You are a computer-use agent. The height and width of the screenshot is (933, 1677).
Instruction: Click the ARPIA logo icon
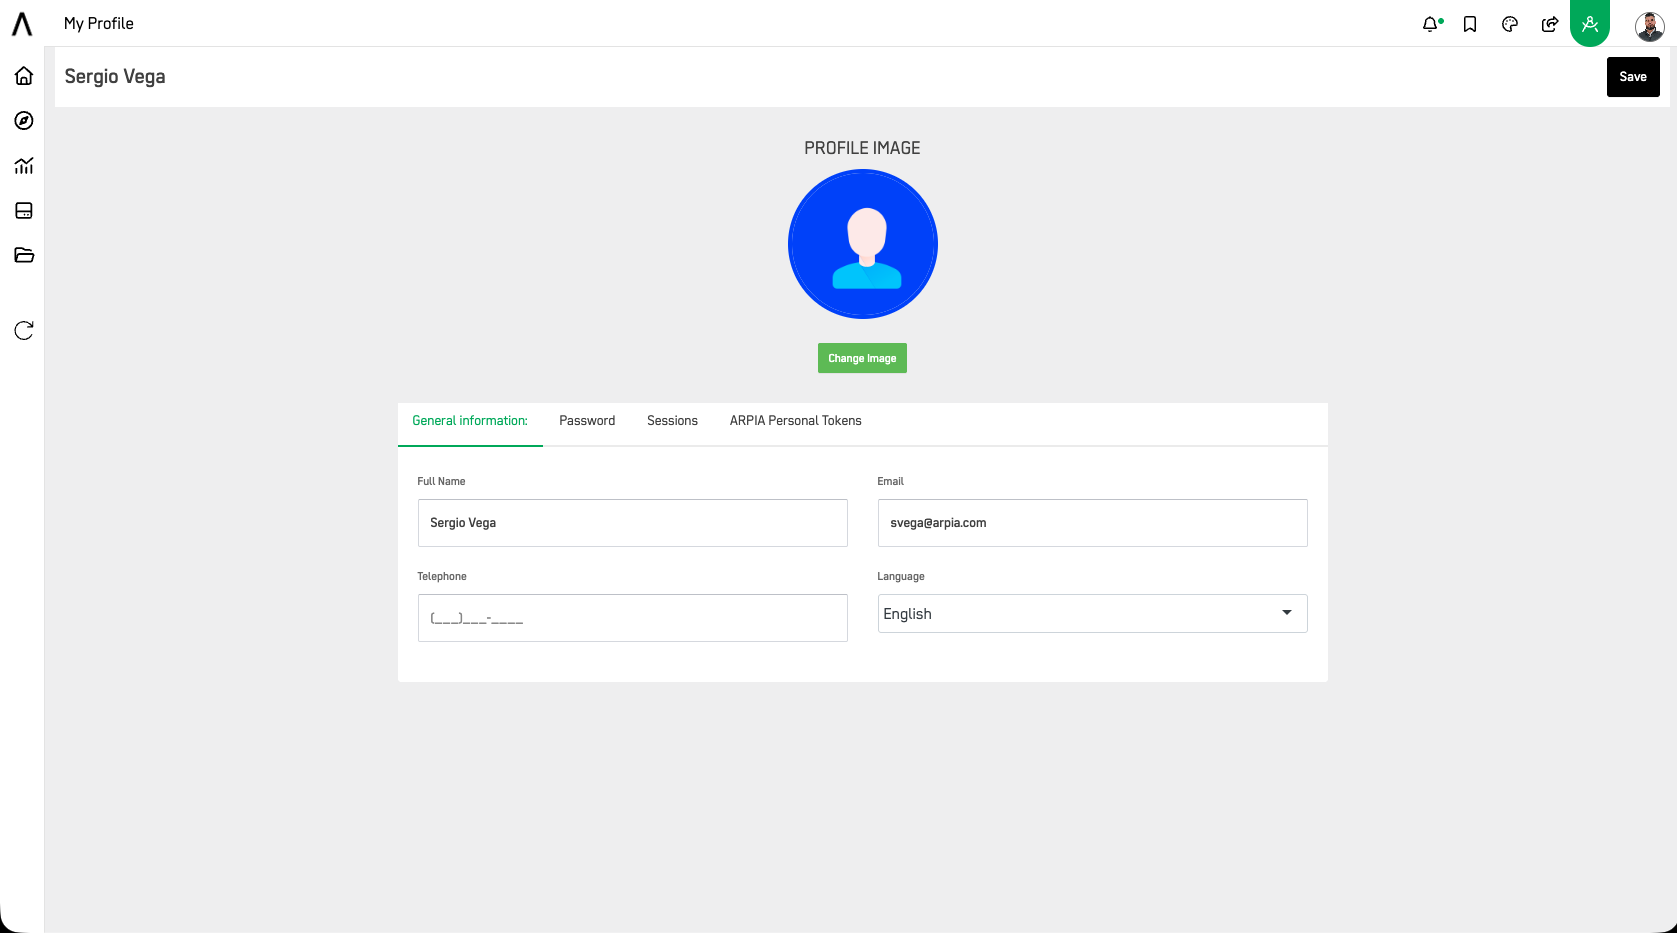pyautogui.click(x=22, y=24)
